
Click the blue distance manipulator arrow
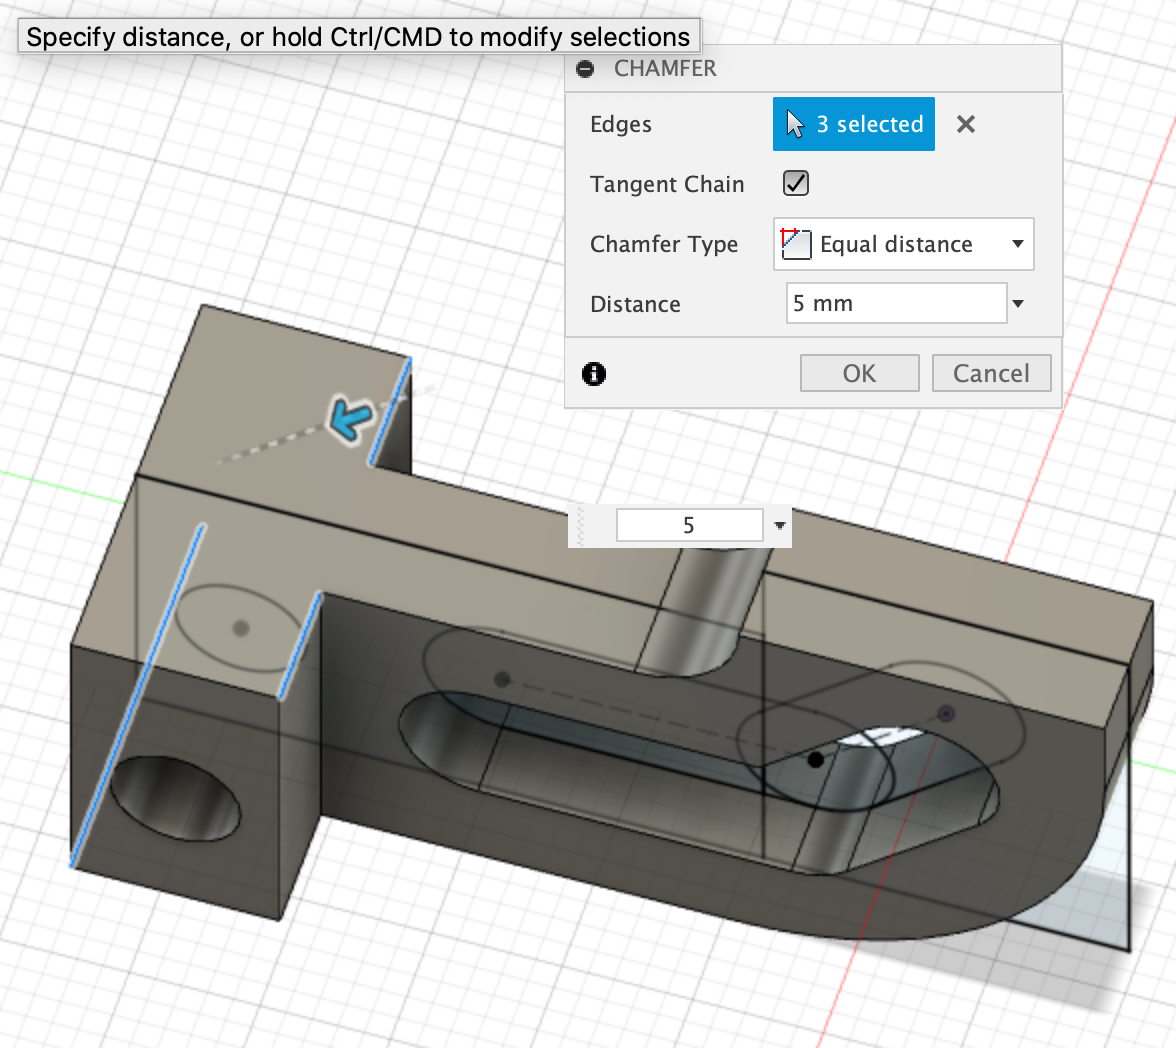(x=350, y=418)
